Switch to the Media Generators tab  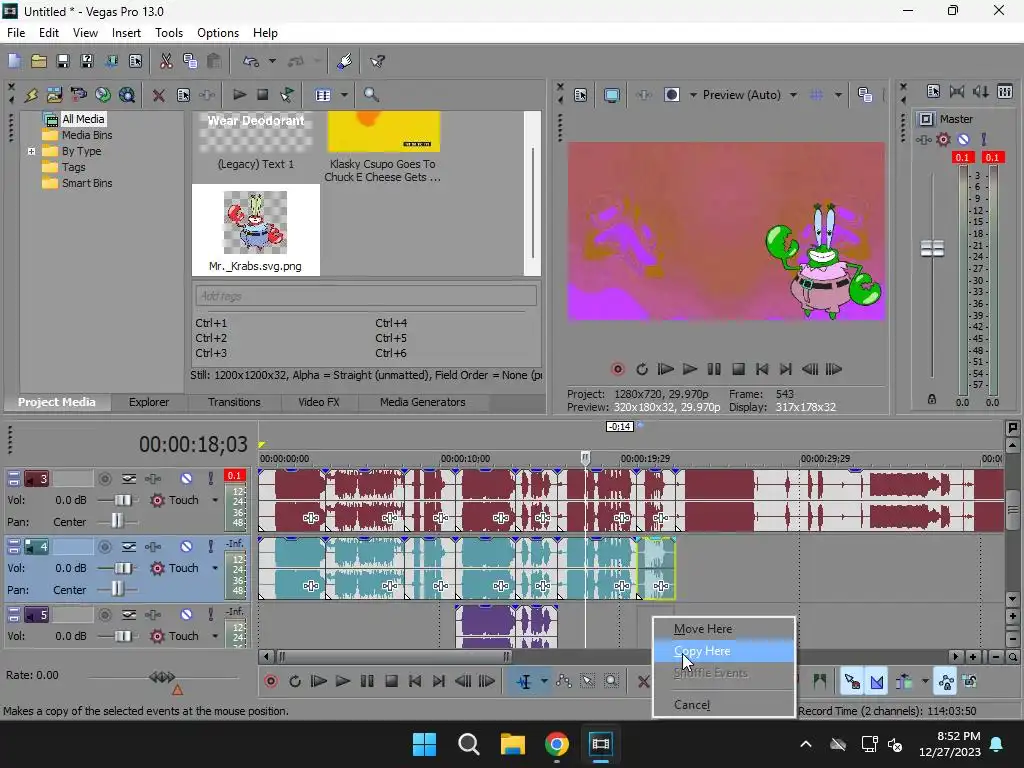click(423, 402)
